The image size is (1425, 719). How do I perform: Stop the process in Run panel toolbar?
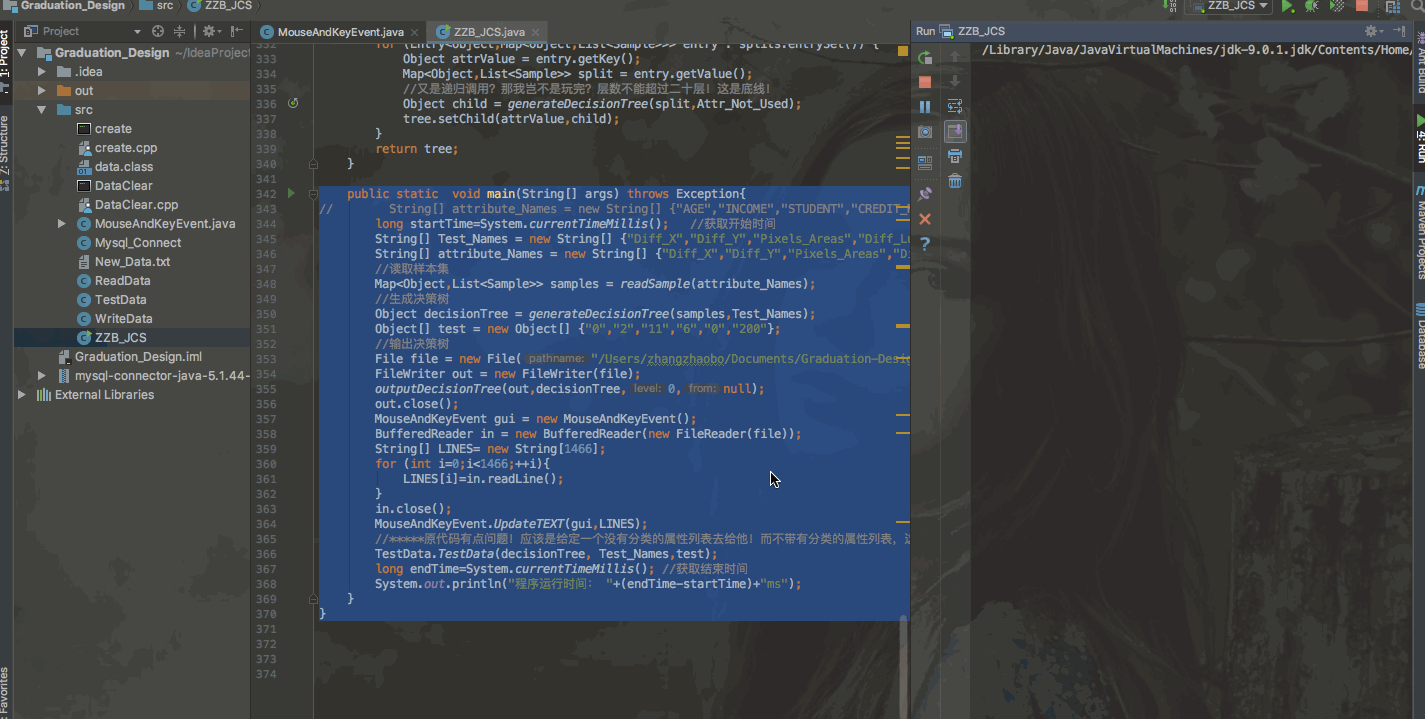point(925,82)
